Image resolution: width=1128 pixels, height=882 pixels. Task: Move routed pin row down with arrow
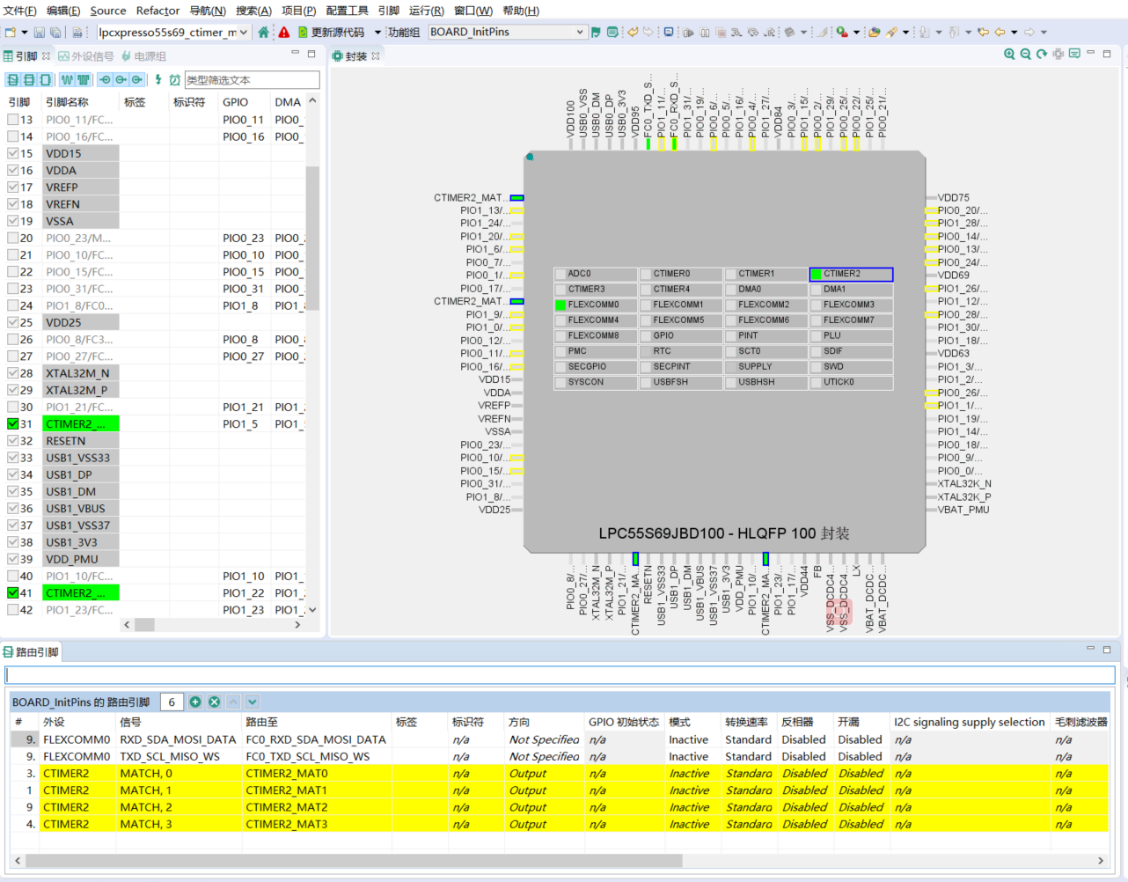tap(252, 702)
